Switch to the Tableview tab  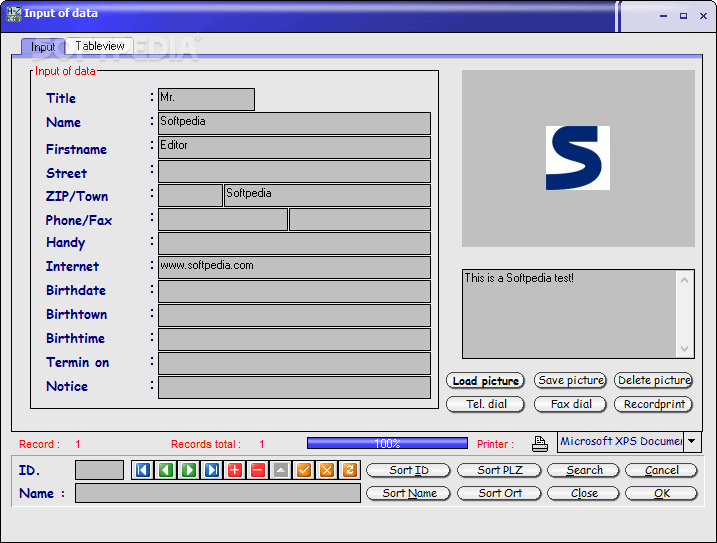point(100,46)
